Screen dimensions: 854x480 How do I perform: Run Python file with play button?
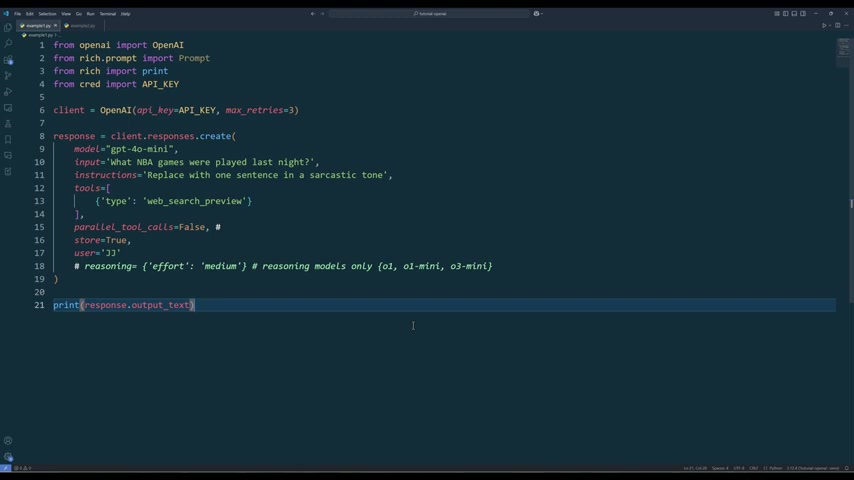(824, 26)
